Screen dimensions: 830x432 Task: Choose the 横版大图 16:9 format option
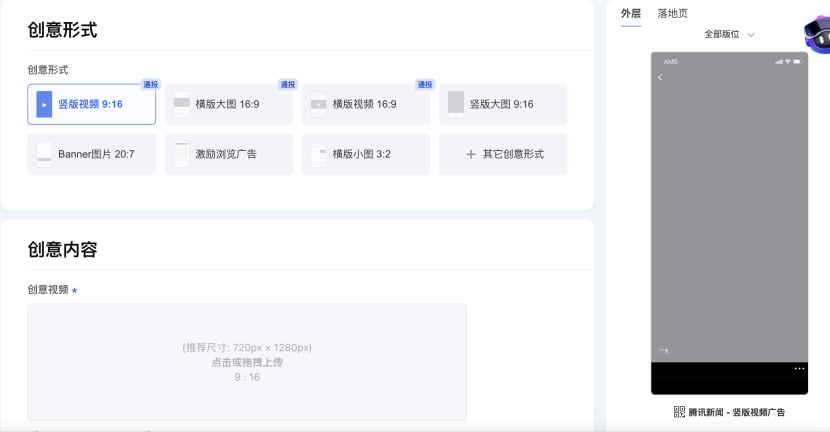click(x=228, y=104)
